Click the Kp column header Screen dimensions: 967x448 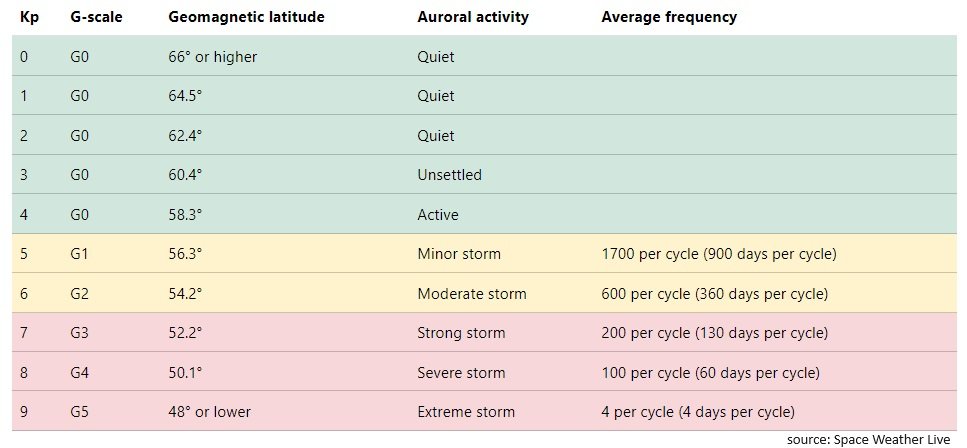(28, 17)
